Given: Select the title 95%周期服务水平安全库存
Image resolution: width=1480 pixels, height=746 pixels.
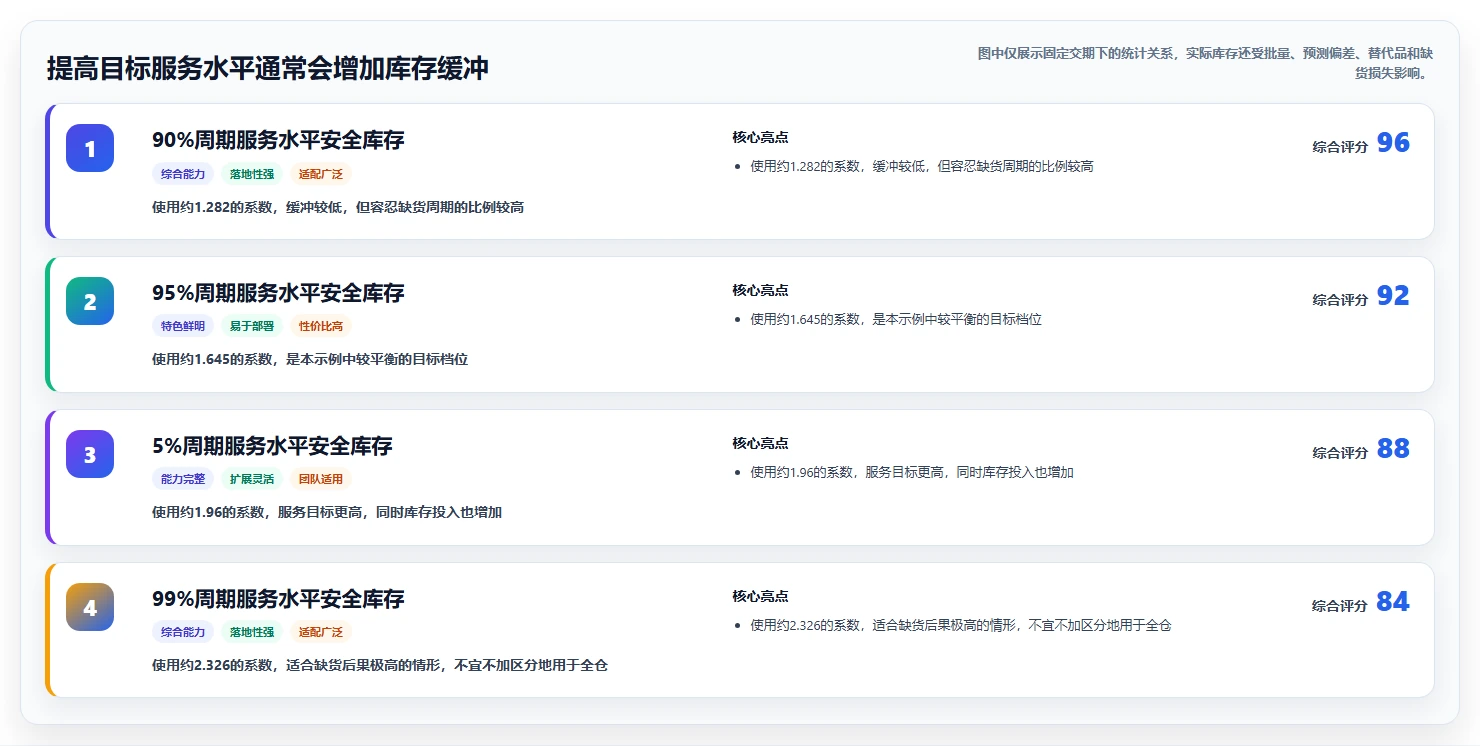Looking at the screenshot, I should [x=278, y=293].
